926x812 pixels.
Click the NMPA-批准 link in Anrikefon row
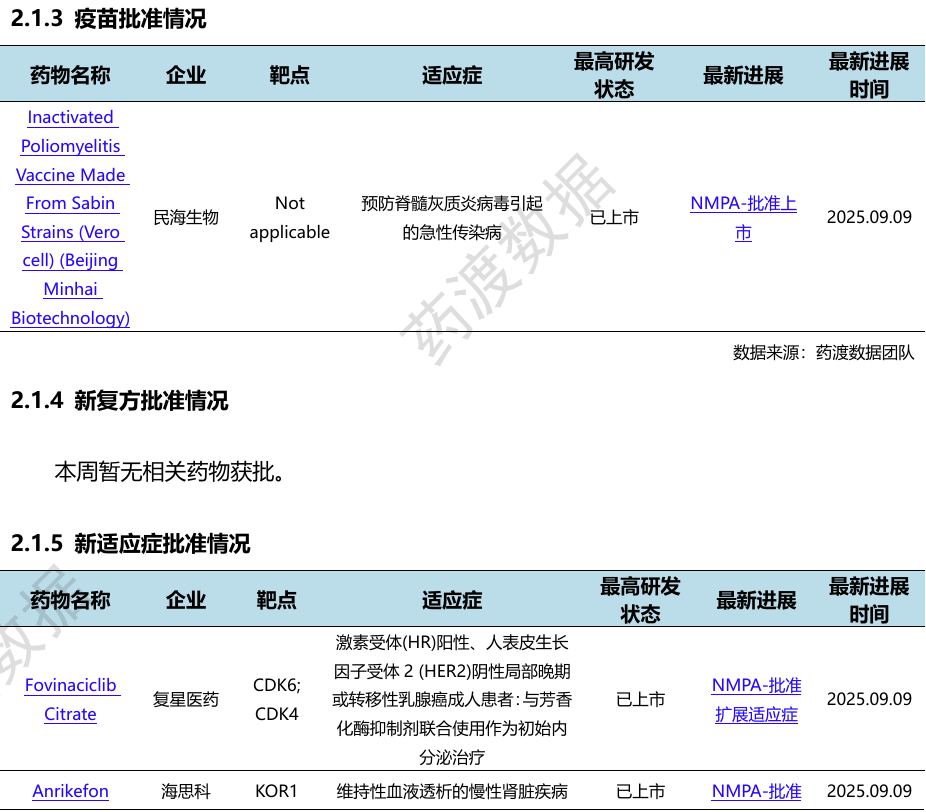click(x=757, y=791)
